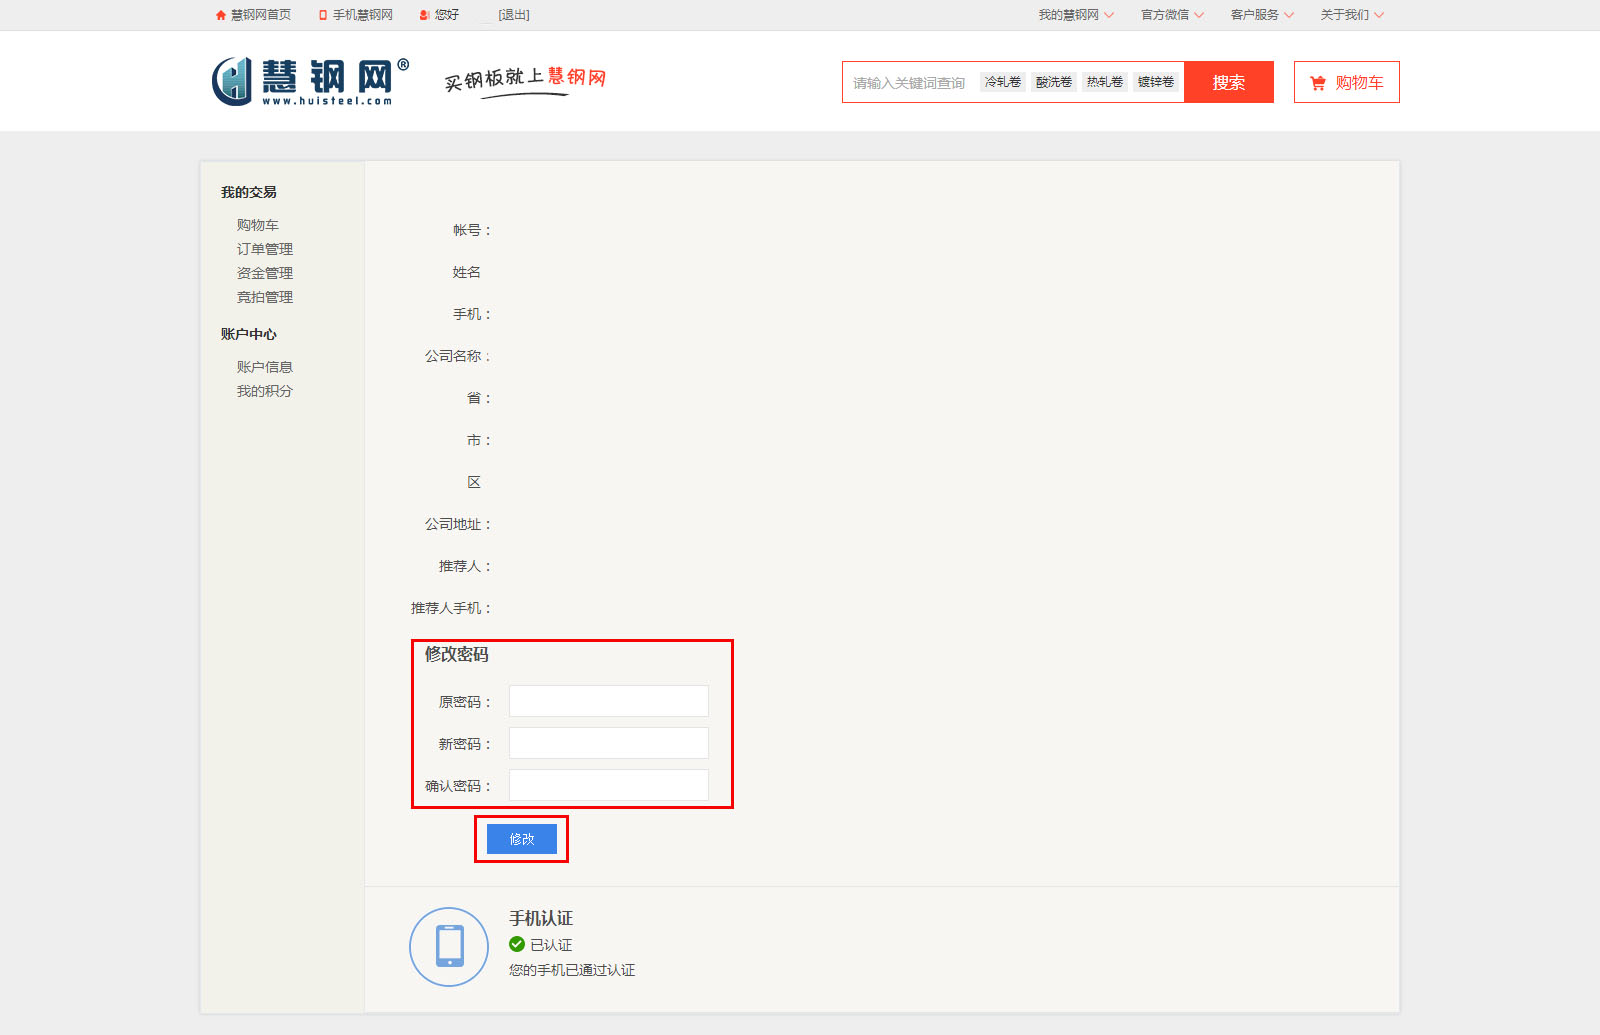Click the phone verification circle icon

click(449, 946)
